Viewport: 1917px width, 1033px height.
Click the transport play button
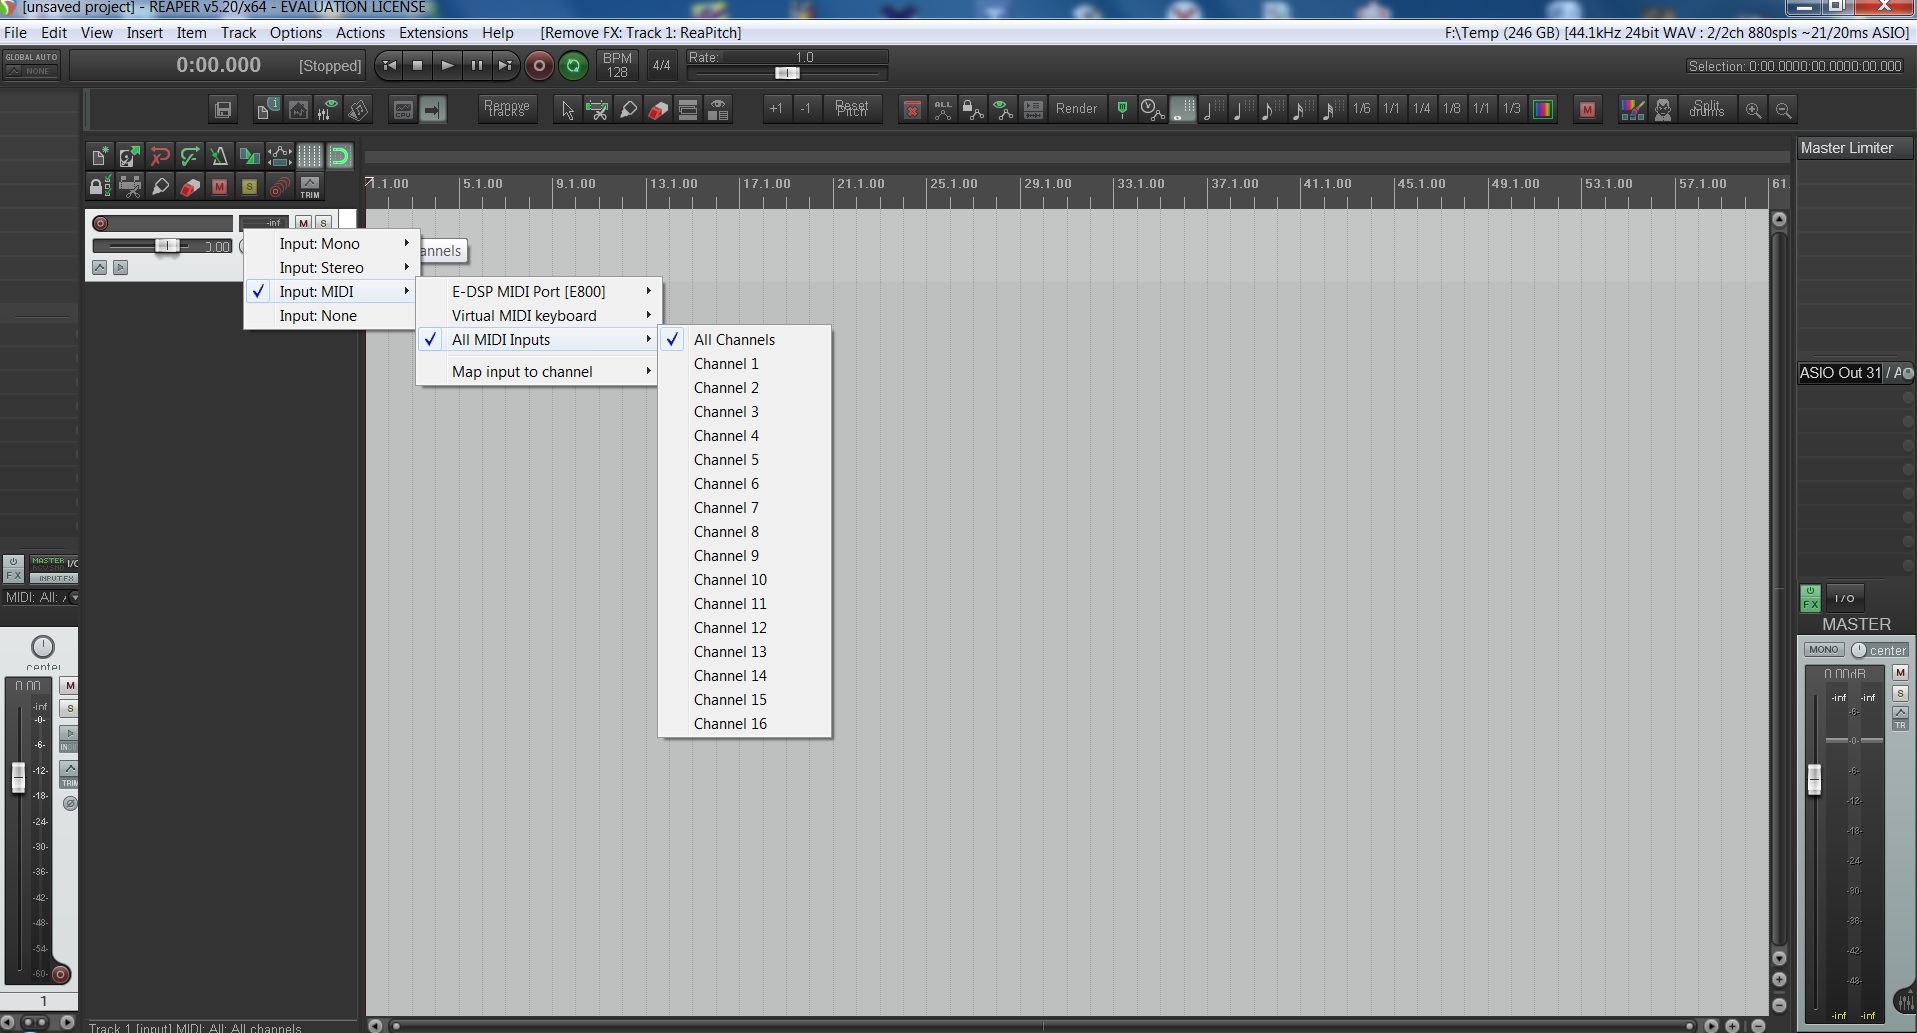pos(447,66)
